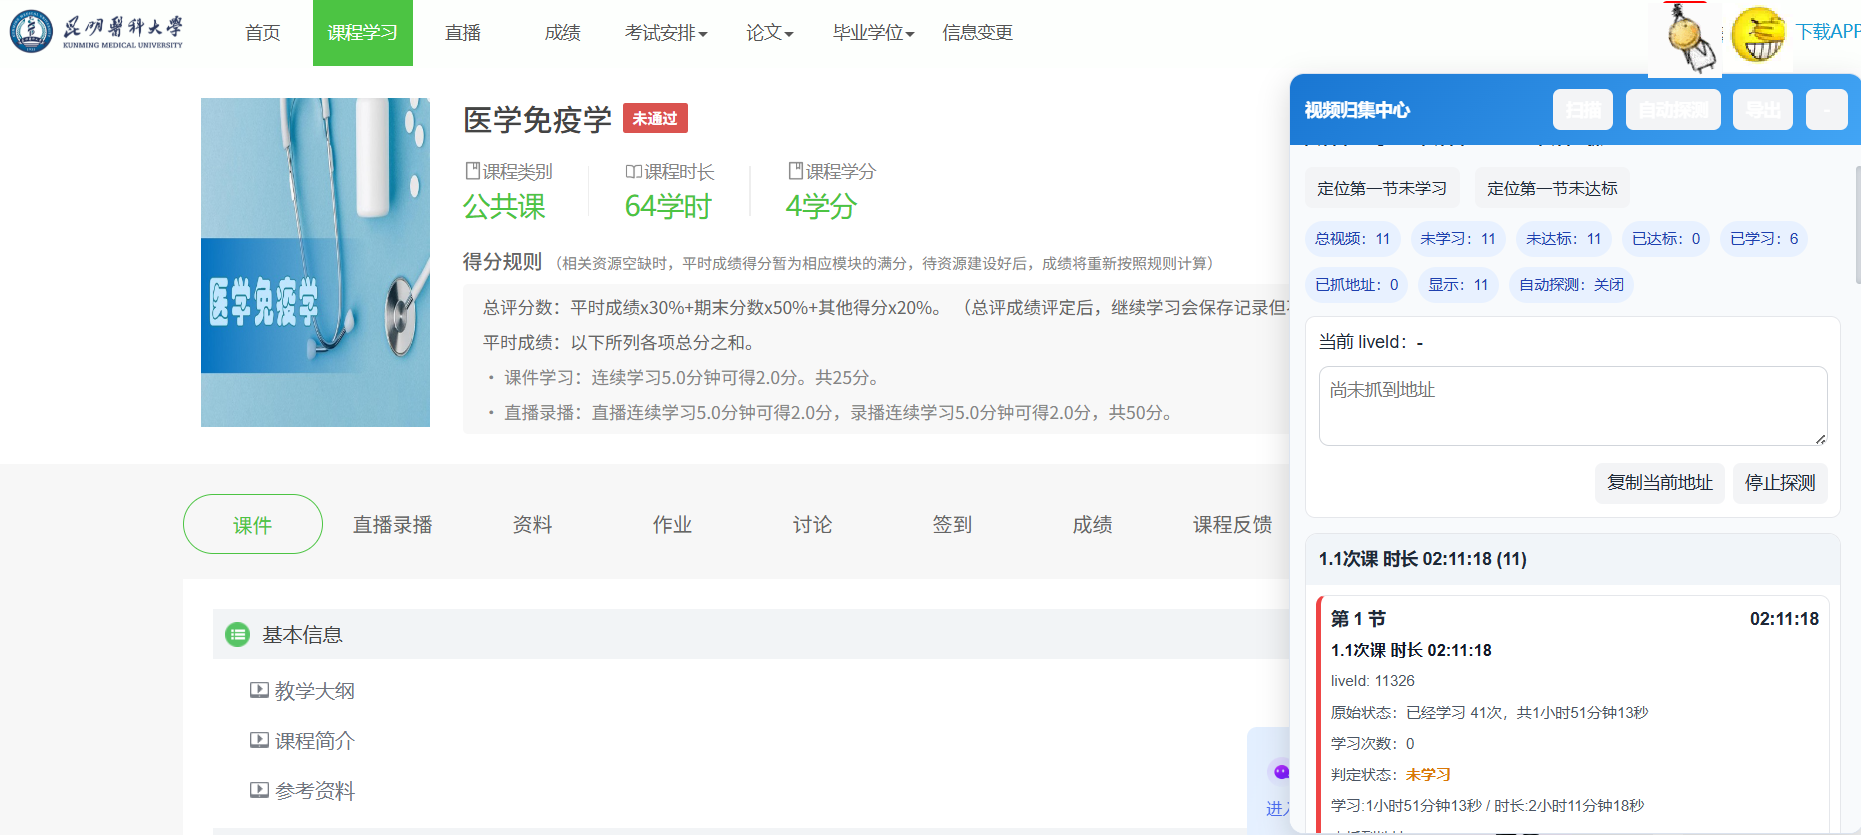Click the 总视频: 11 filter chip
The height and width of the screenshot is (835, 1861).
[1352, 239]
